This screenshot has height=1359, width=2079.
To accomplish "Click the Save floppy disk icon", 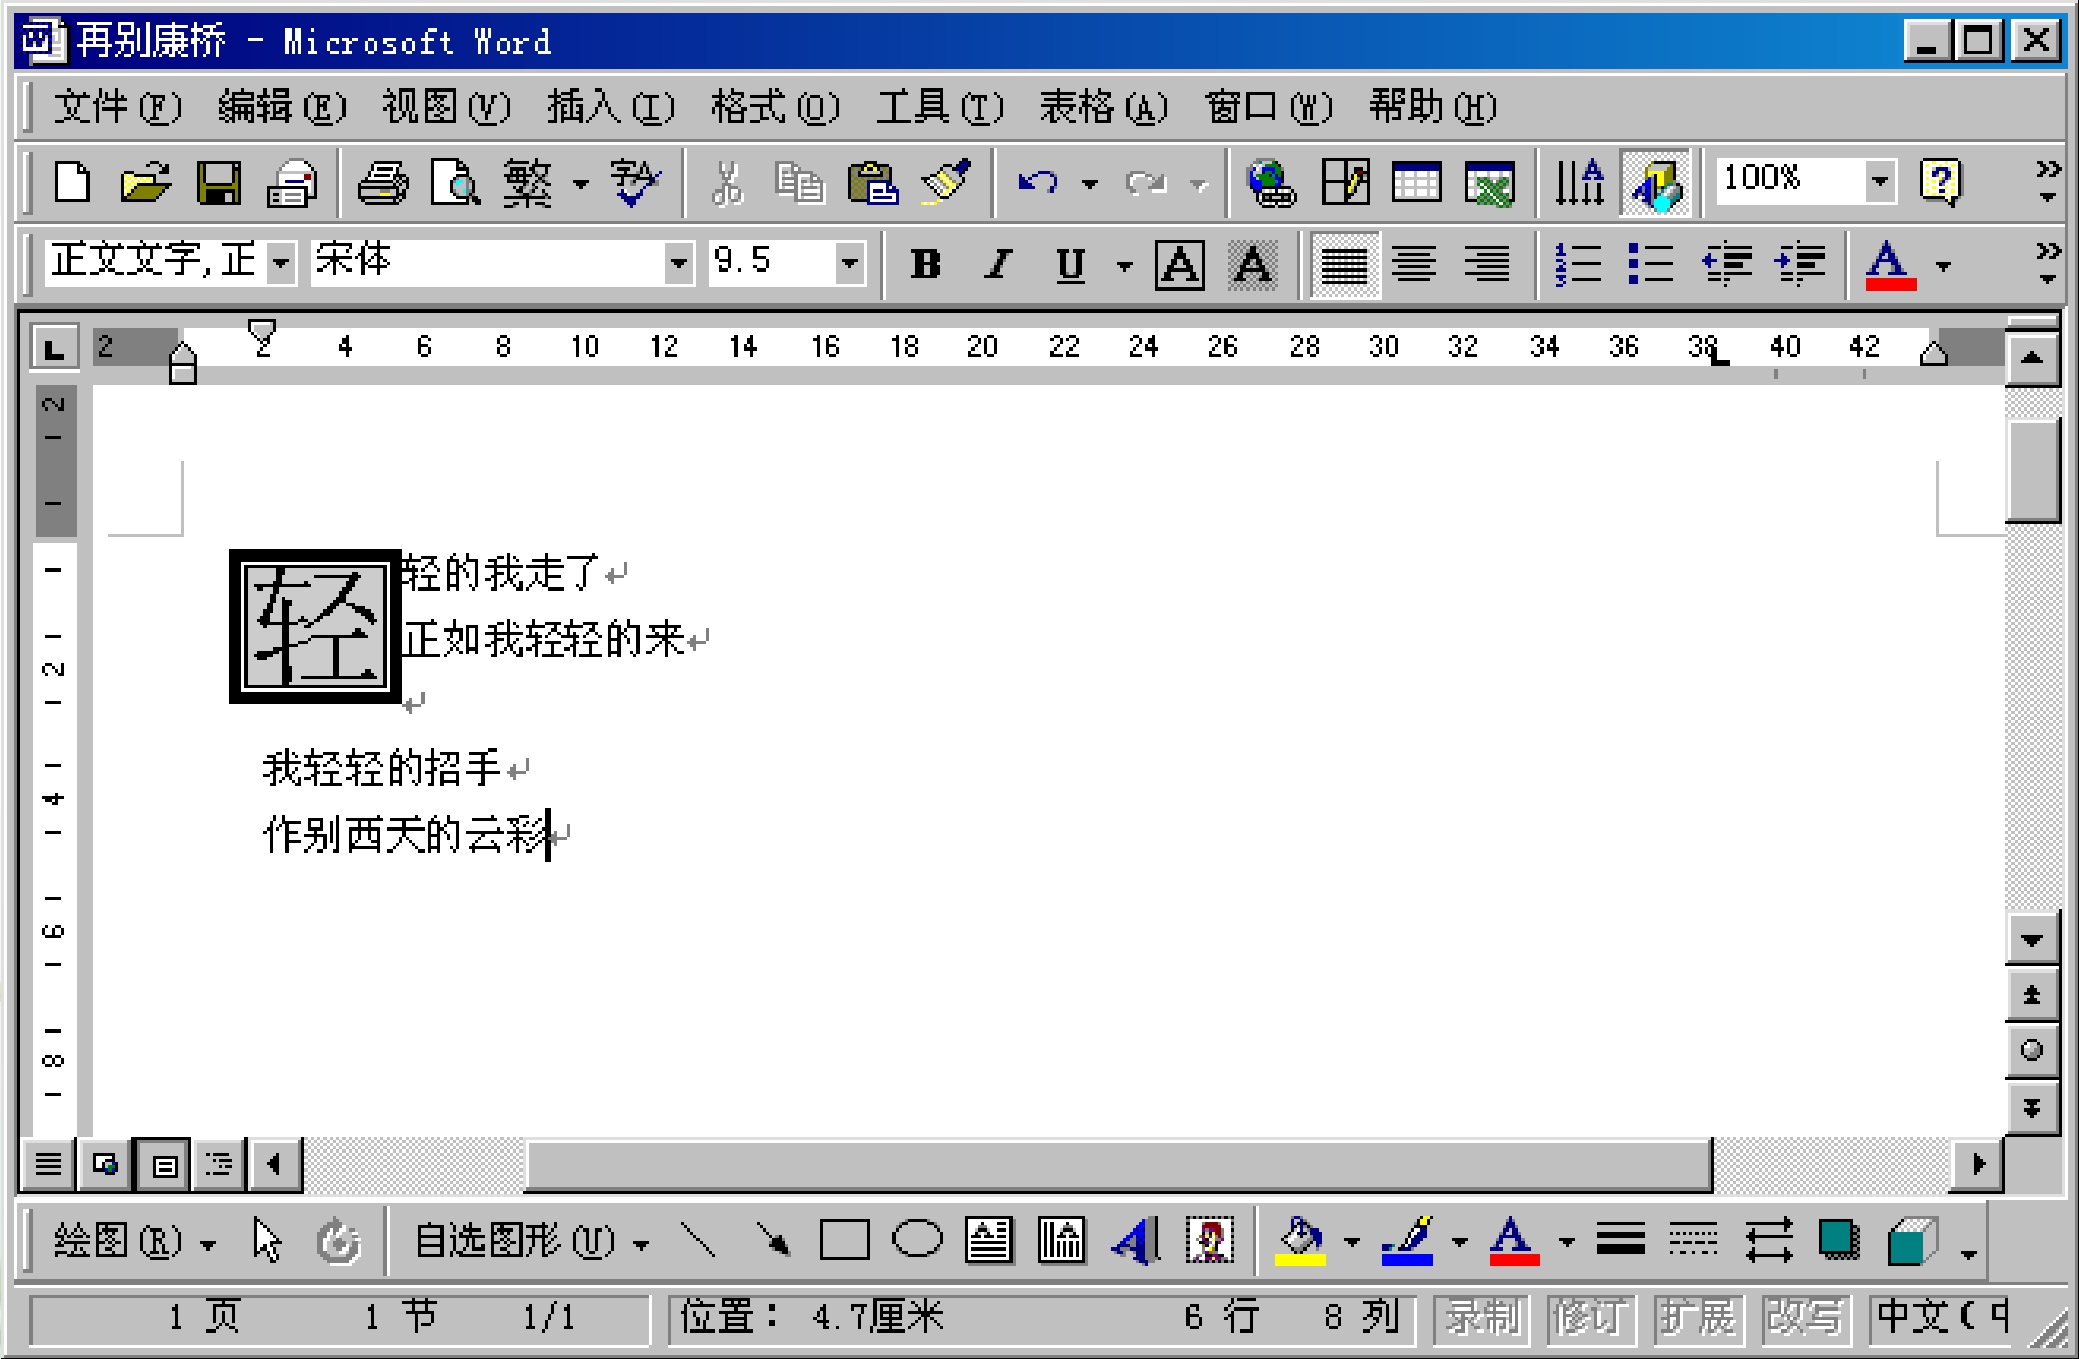I will [x=218, y=183].
